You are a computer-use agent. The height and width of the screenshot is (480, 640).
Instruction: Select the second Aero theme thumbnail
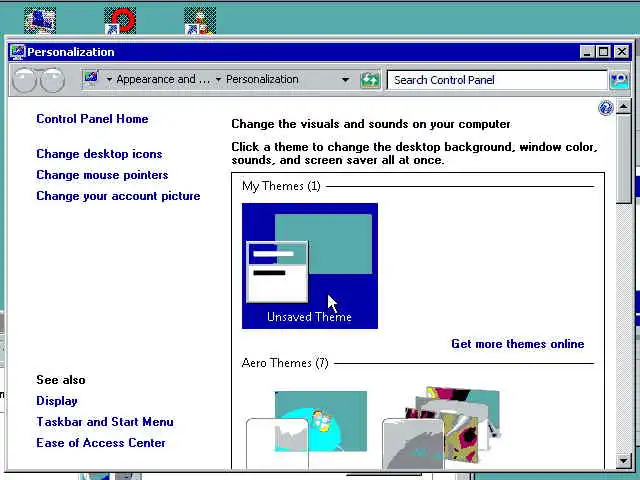click(441, 427)
